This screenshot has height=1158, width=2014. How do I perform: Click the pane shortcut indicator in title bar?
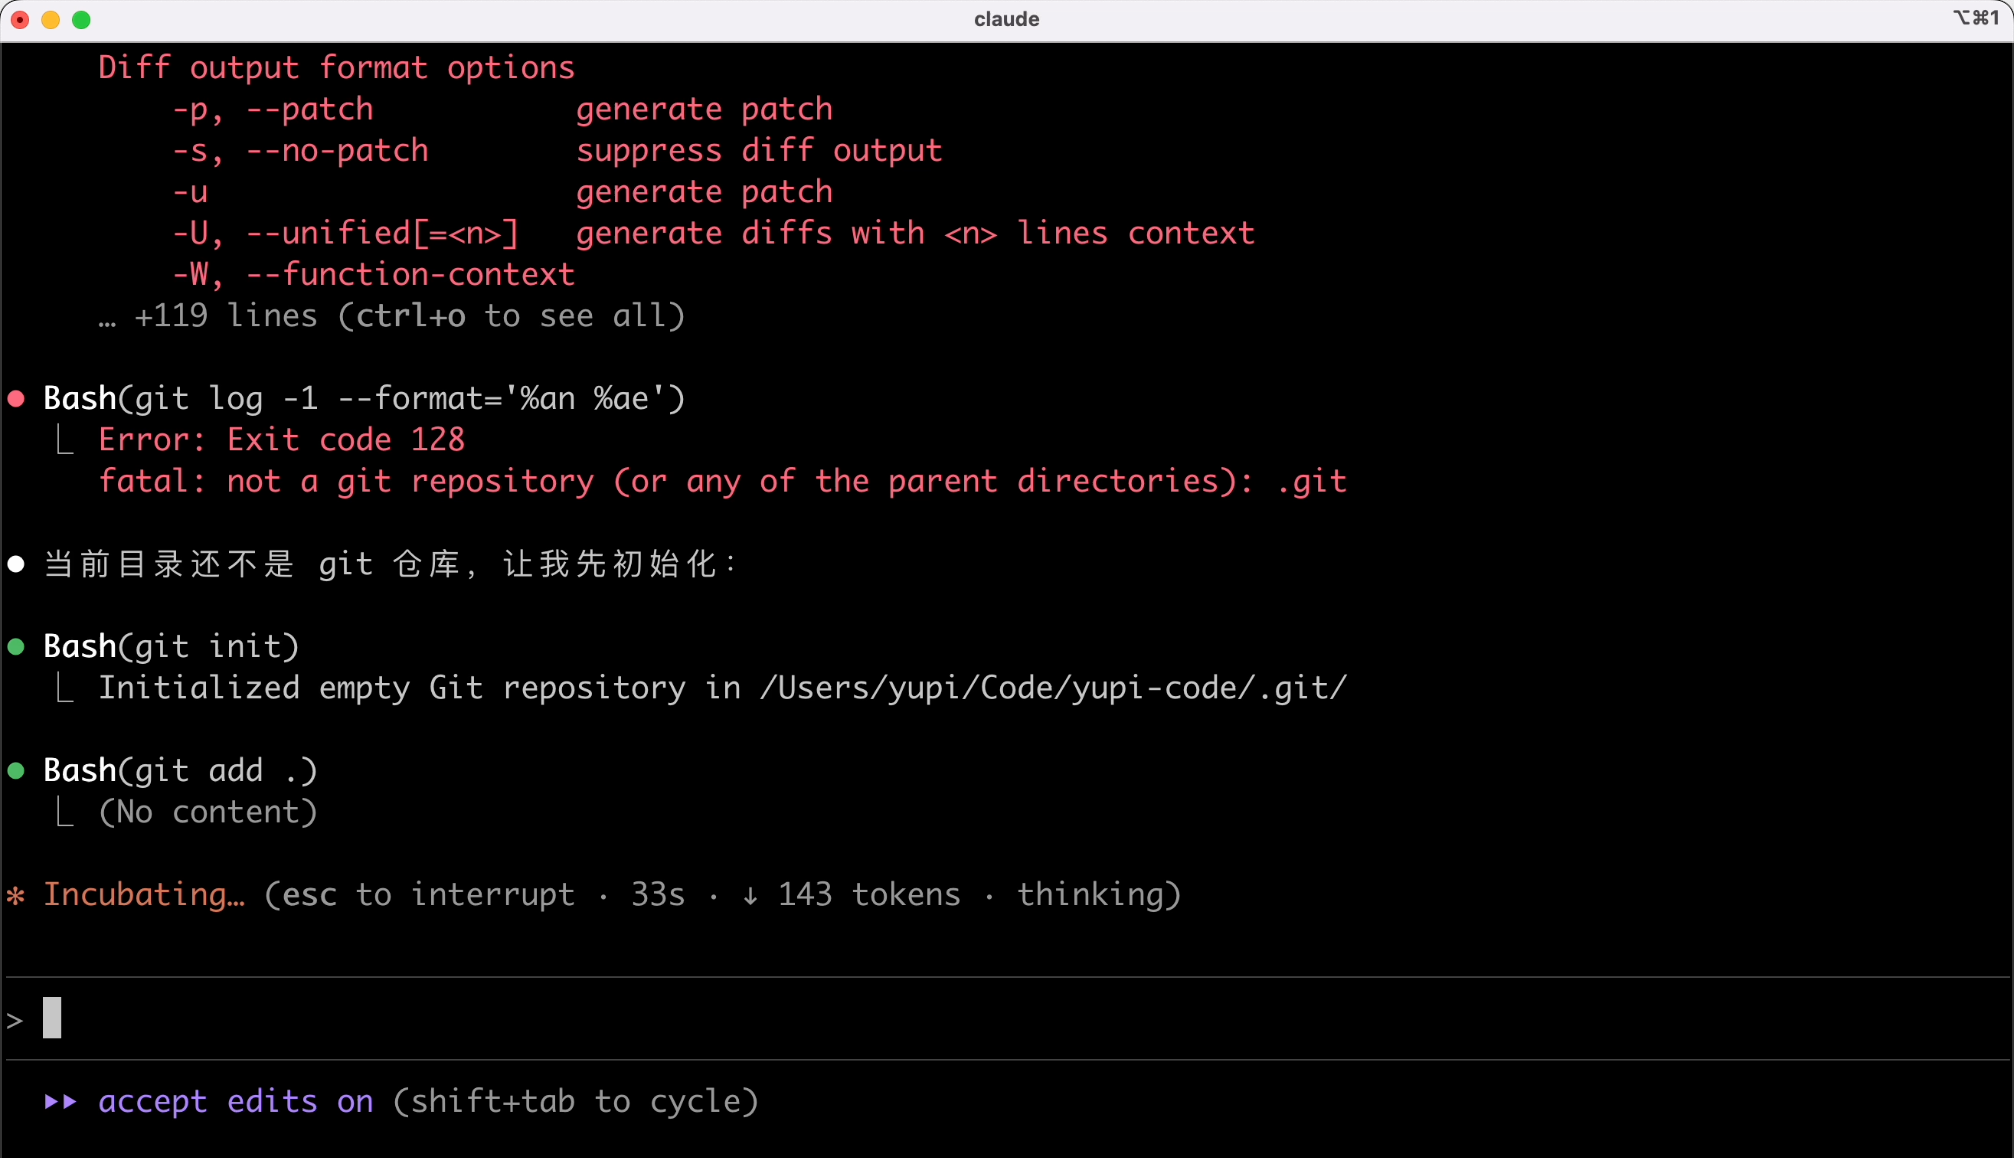(x=1975, y=18)
